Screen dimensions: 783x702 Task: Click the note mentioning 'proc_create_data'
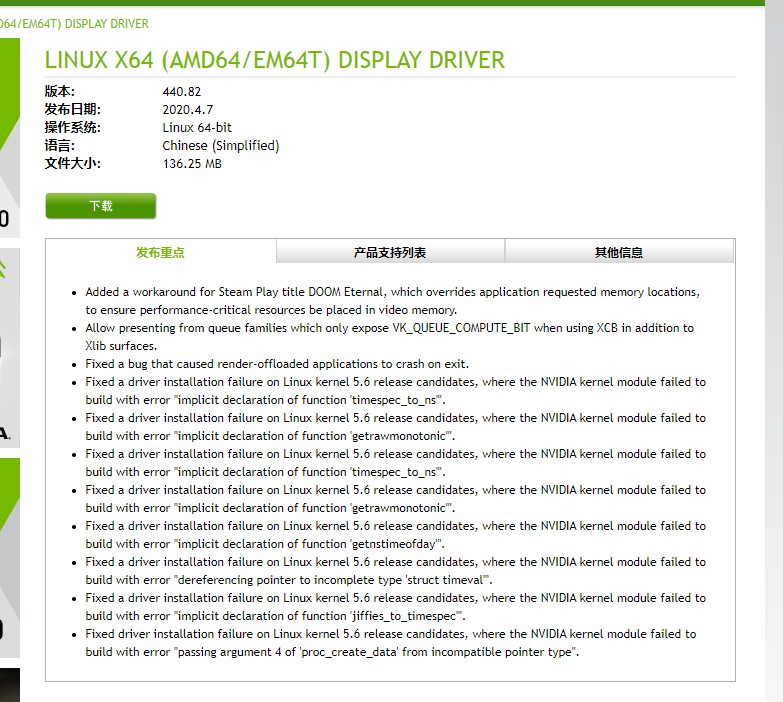[x=391, y=643]
